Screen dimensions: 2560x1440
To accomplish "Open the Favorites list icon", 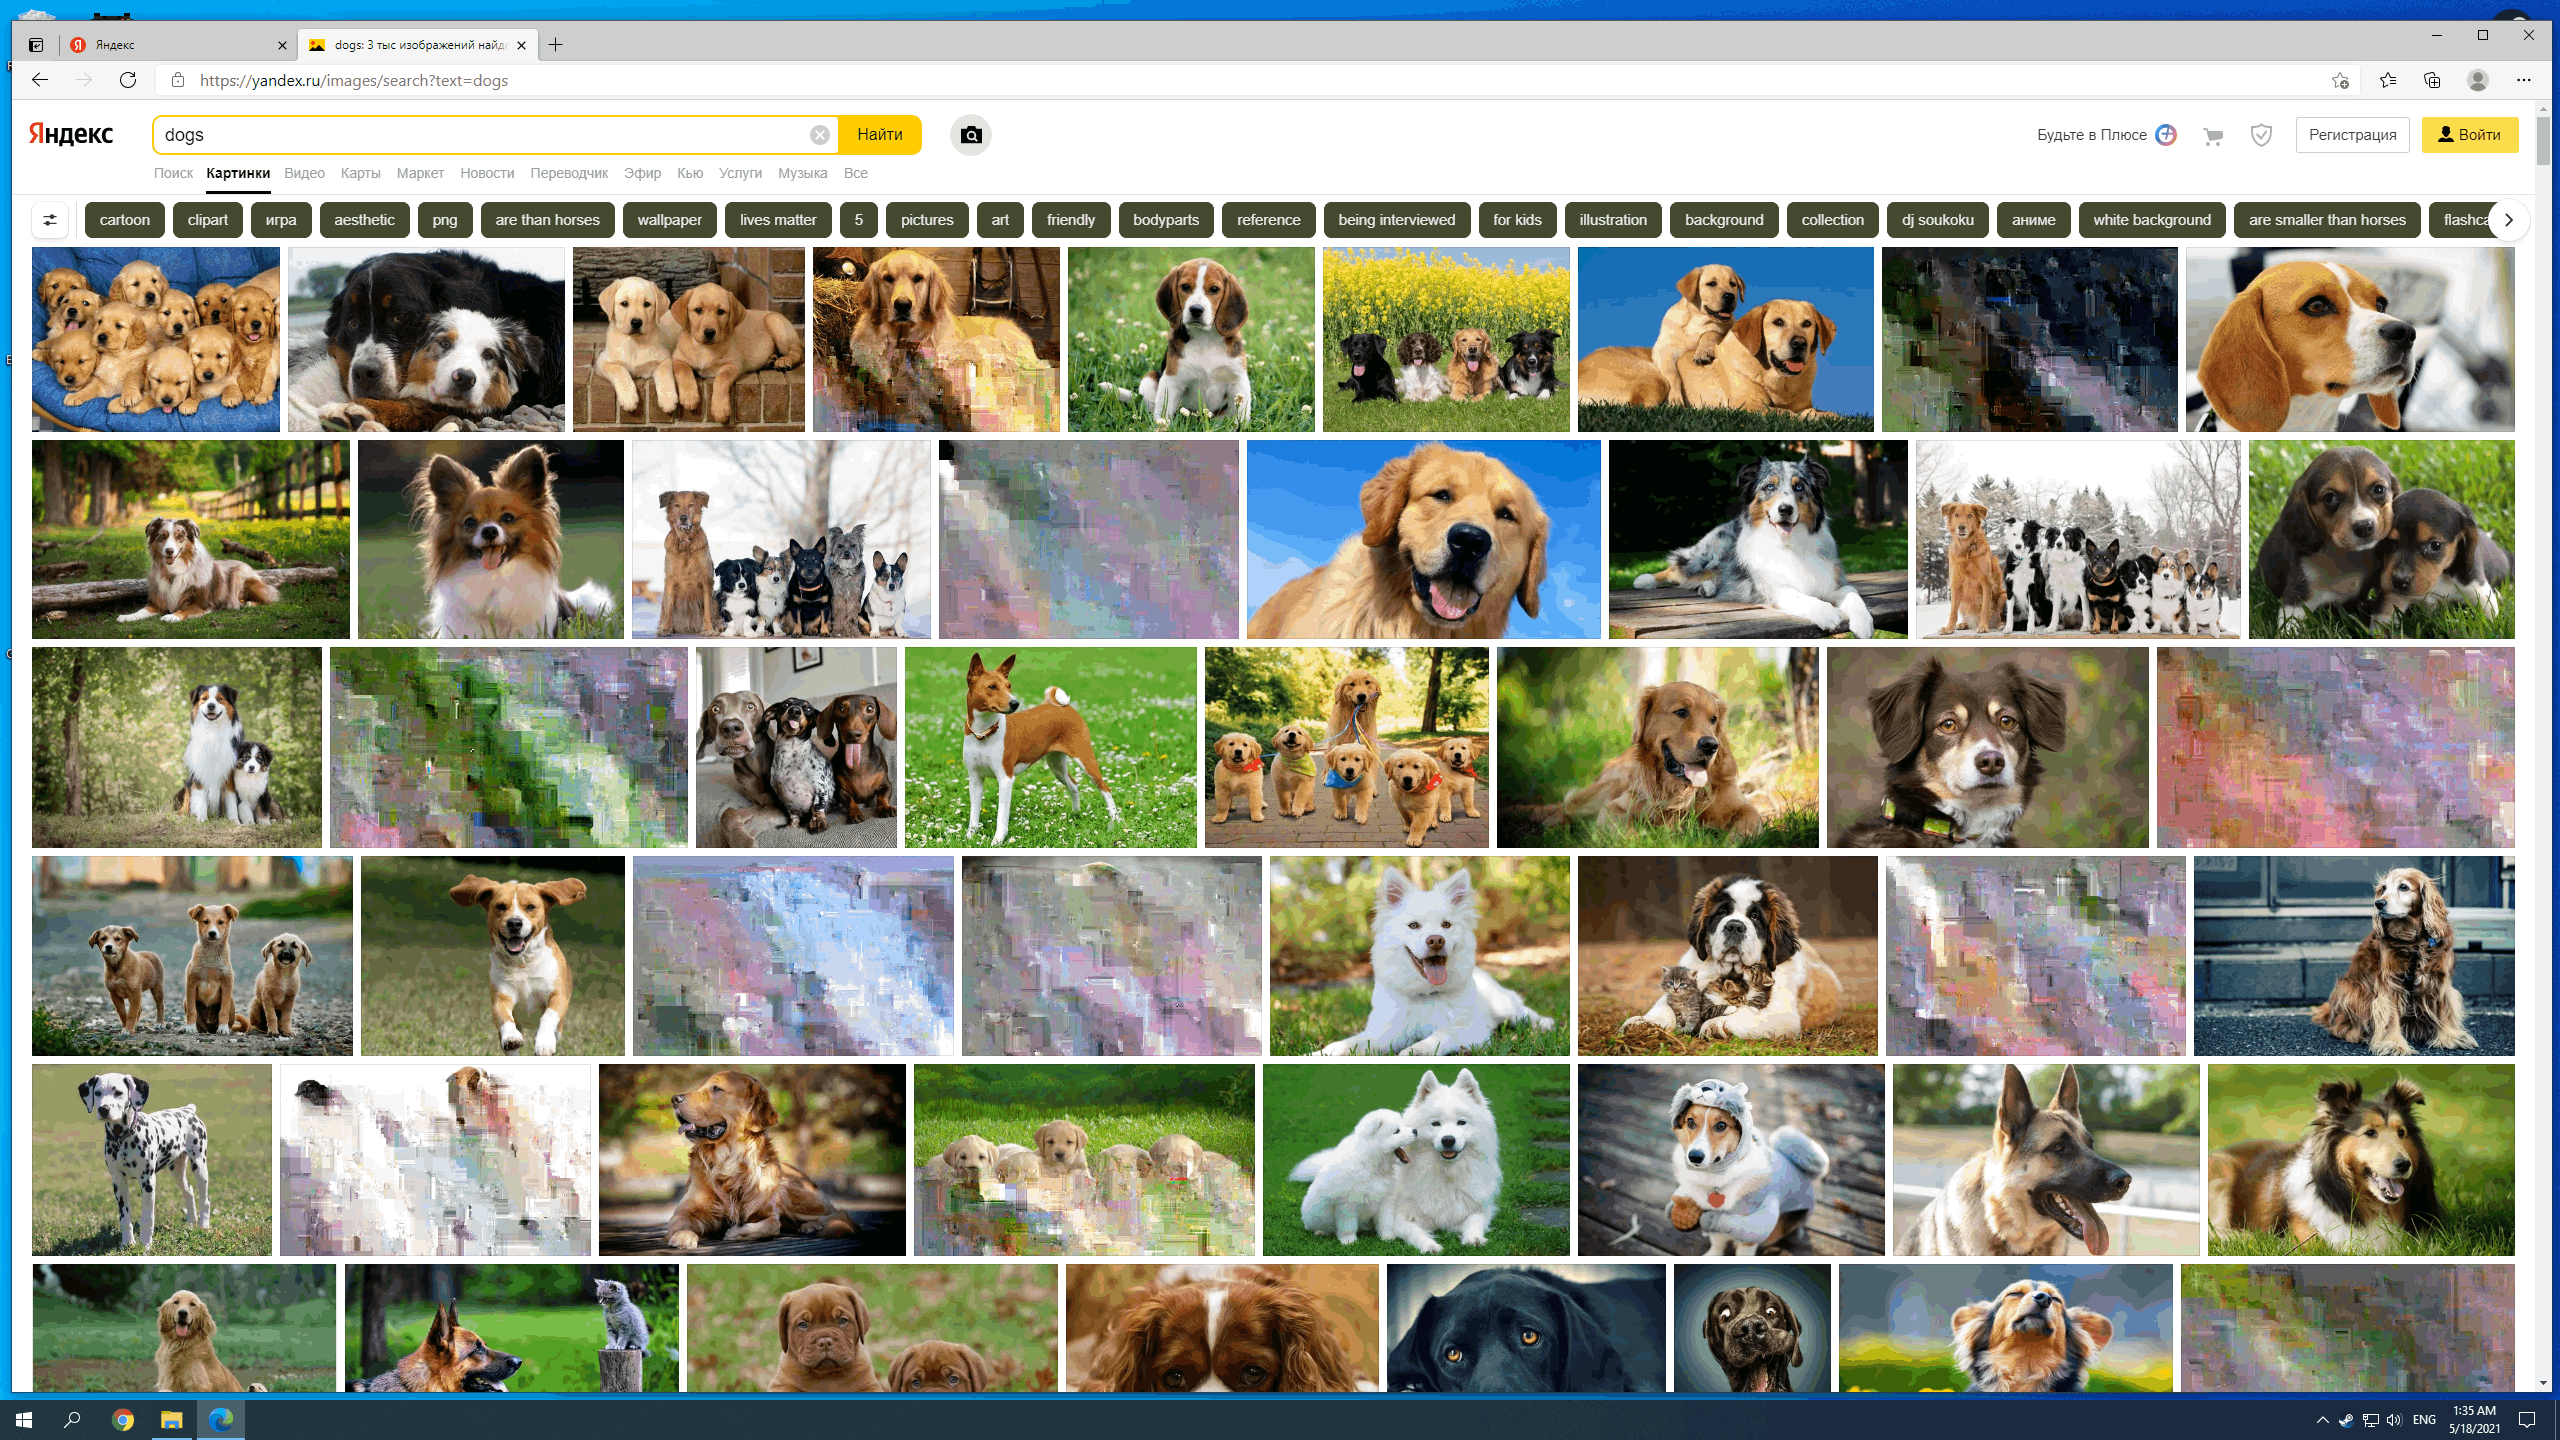I will [2388, 80].
